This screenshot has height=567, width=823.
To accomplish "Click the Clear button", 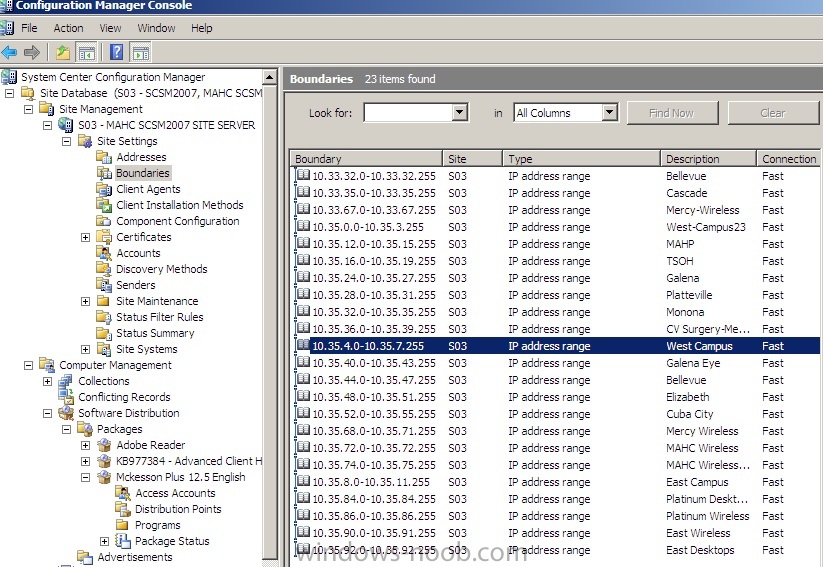I will click(x=773, y=113).
